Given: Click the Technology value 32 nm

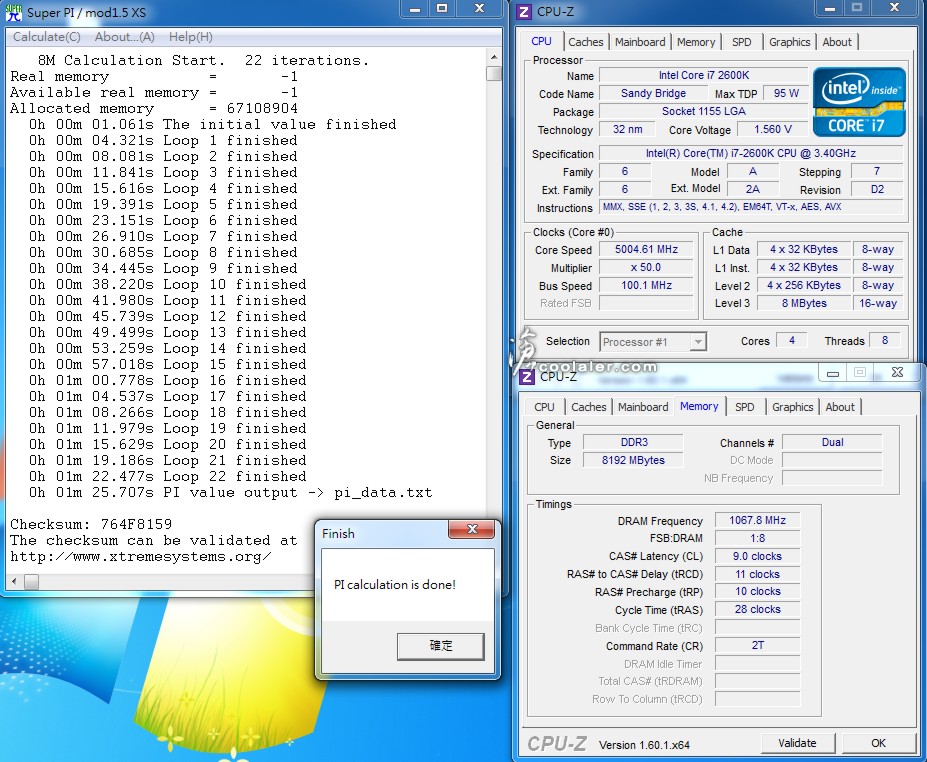Looking at the screenshot, I should (x=627, y=129).
